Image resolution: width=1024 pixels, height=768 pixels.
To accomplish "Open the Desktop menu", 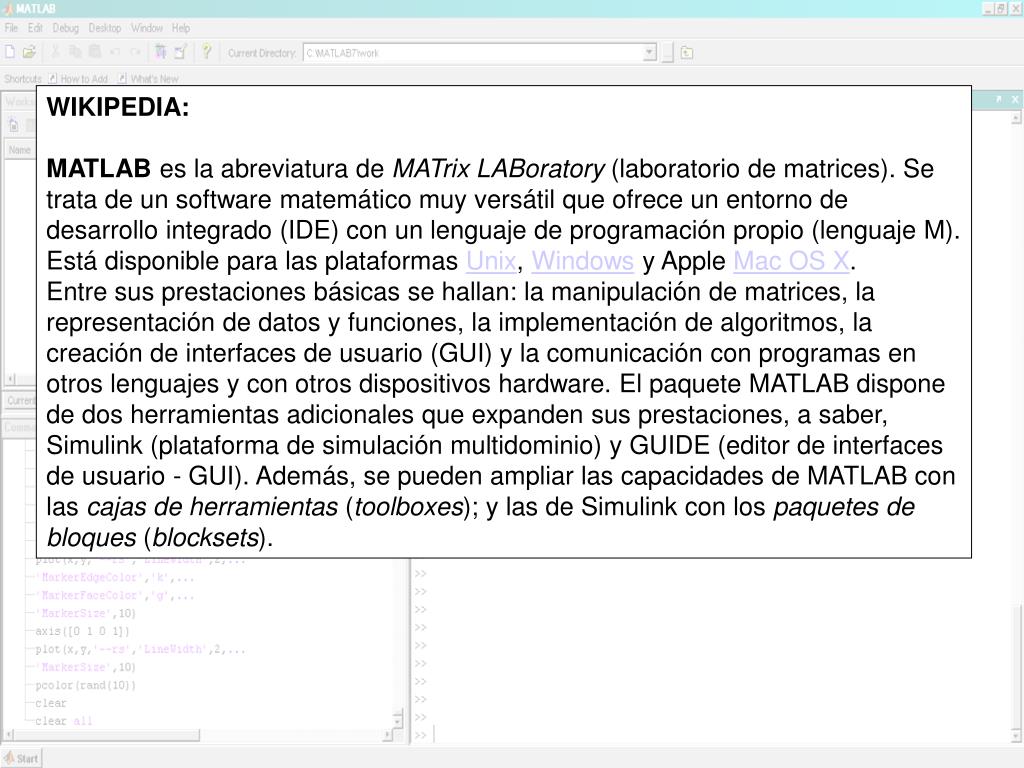I will coord(104,28).
